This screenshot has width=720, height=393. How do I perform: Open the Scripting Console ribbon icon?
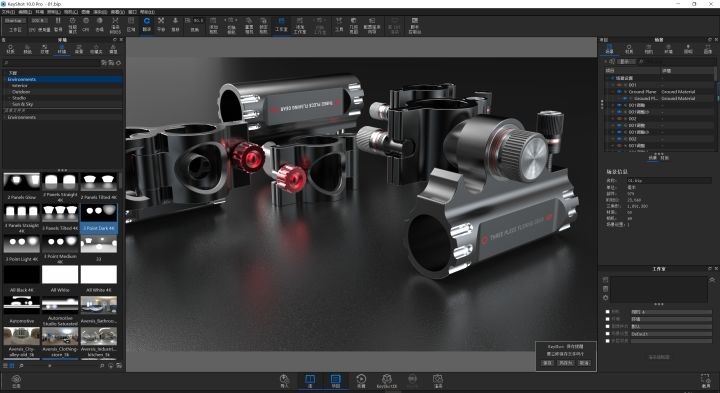(415, 25)
